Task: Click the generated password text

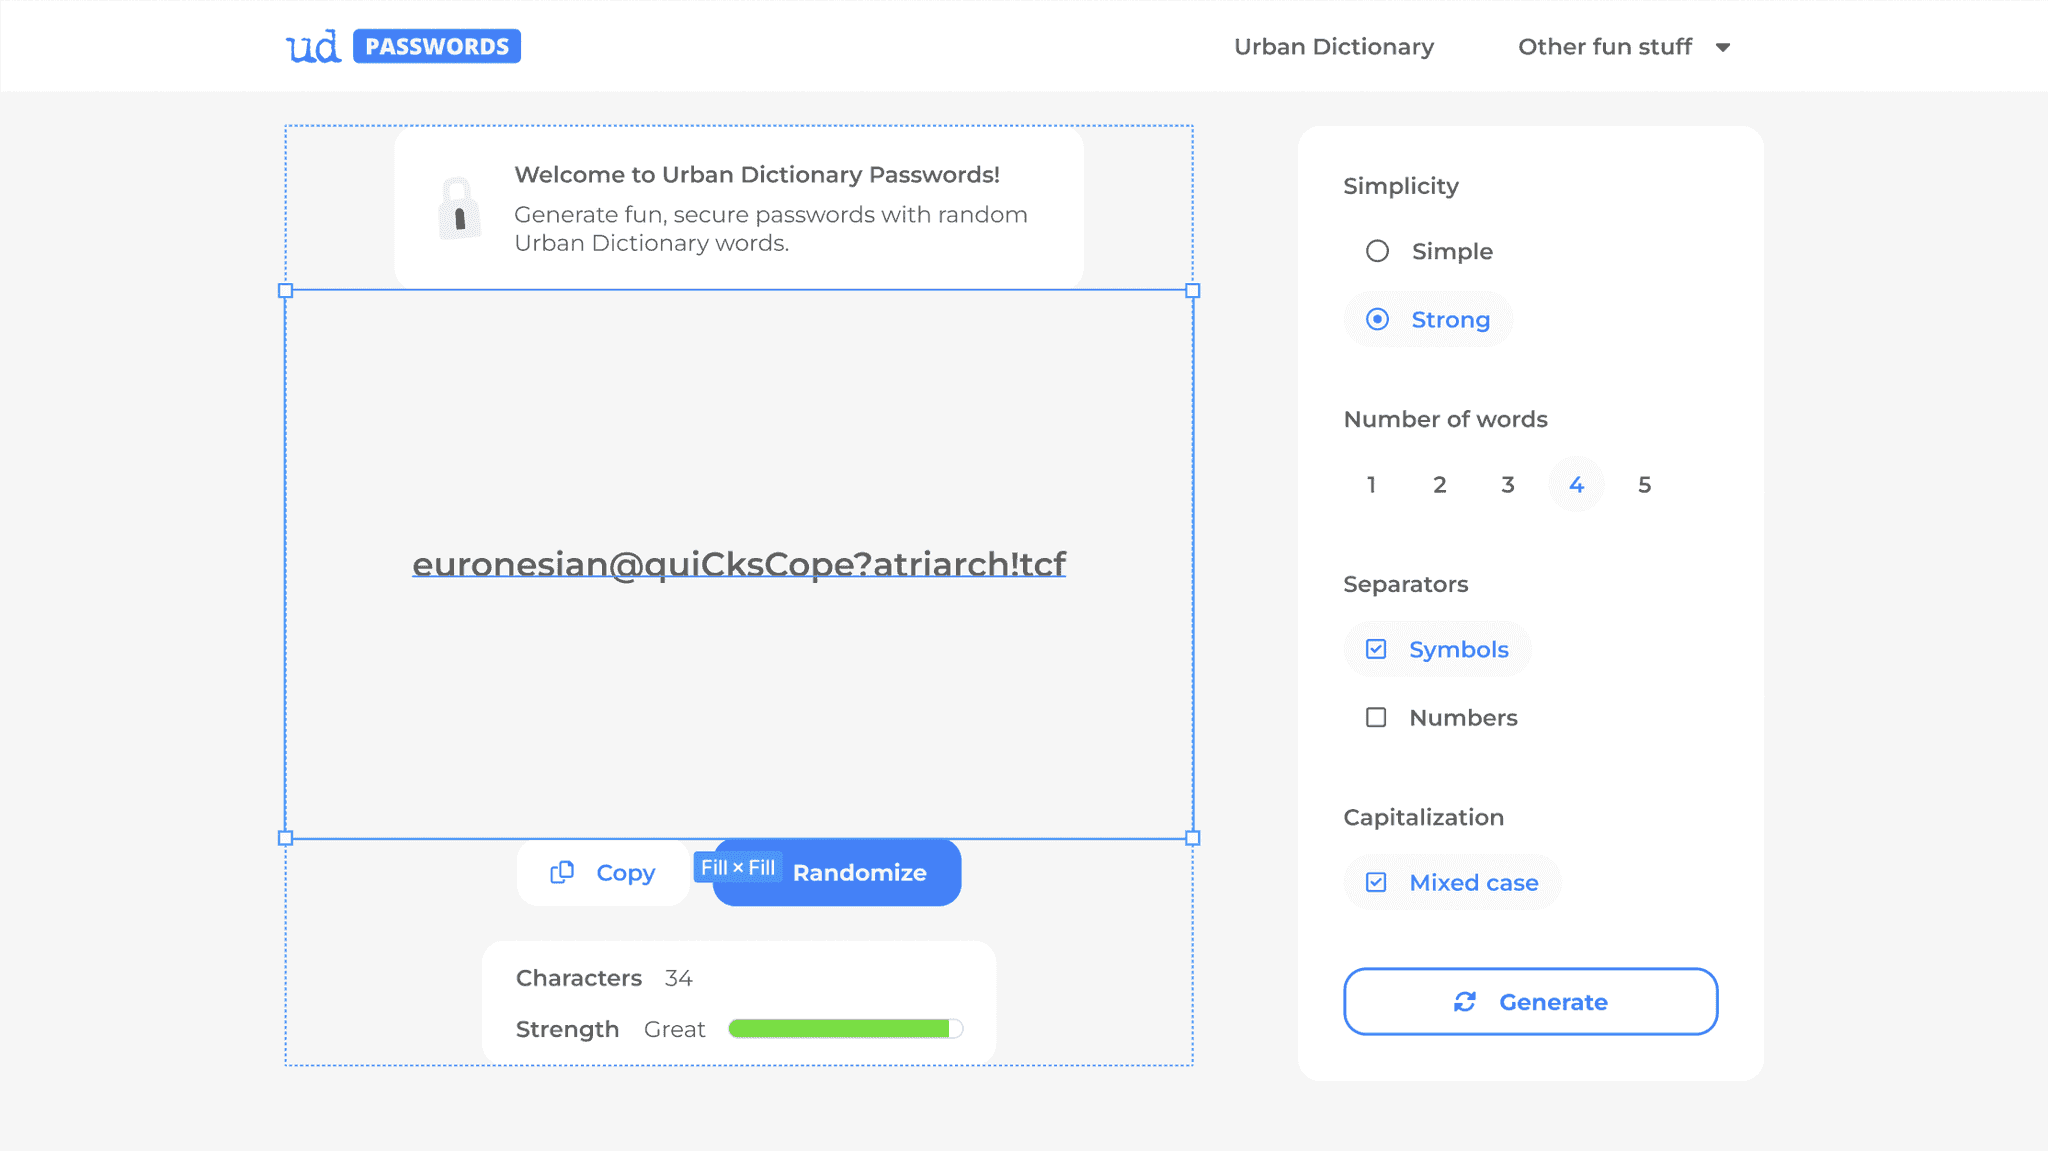Action: coord(739,564)
